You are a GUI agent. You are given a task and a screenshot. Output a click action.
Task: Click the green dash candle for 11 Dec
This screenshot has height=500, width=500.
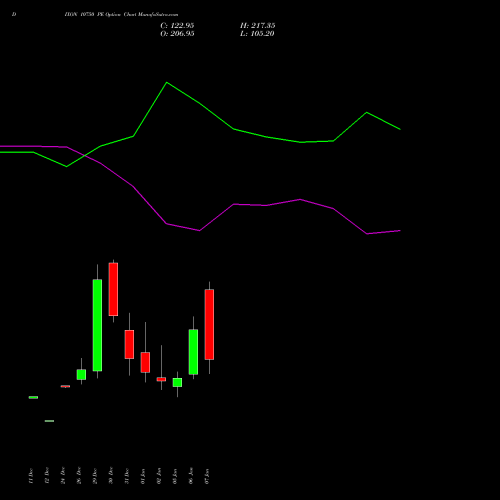[x=33, y=397]
